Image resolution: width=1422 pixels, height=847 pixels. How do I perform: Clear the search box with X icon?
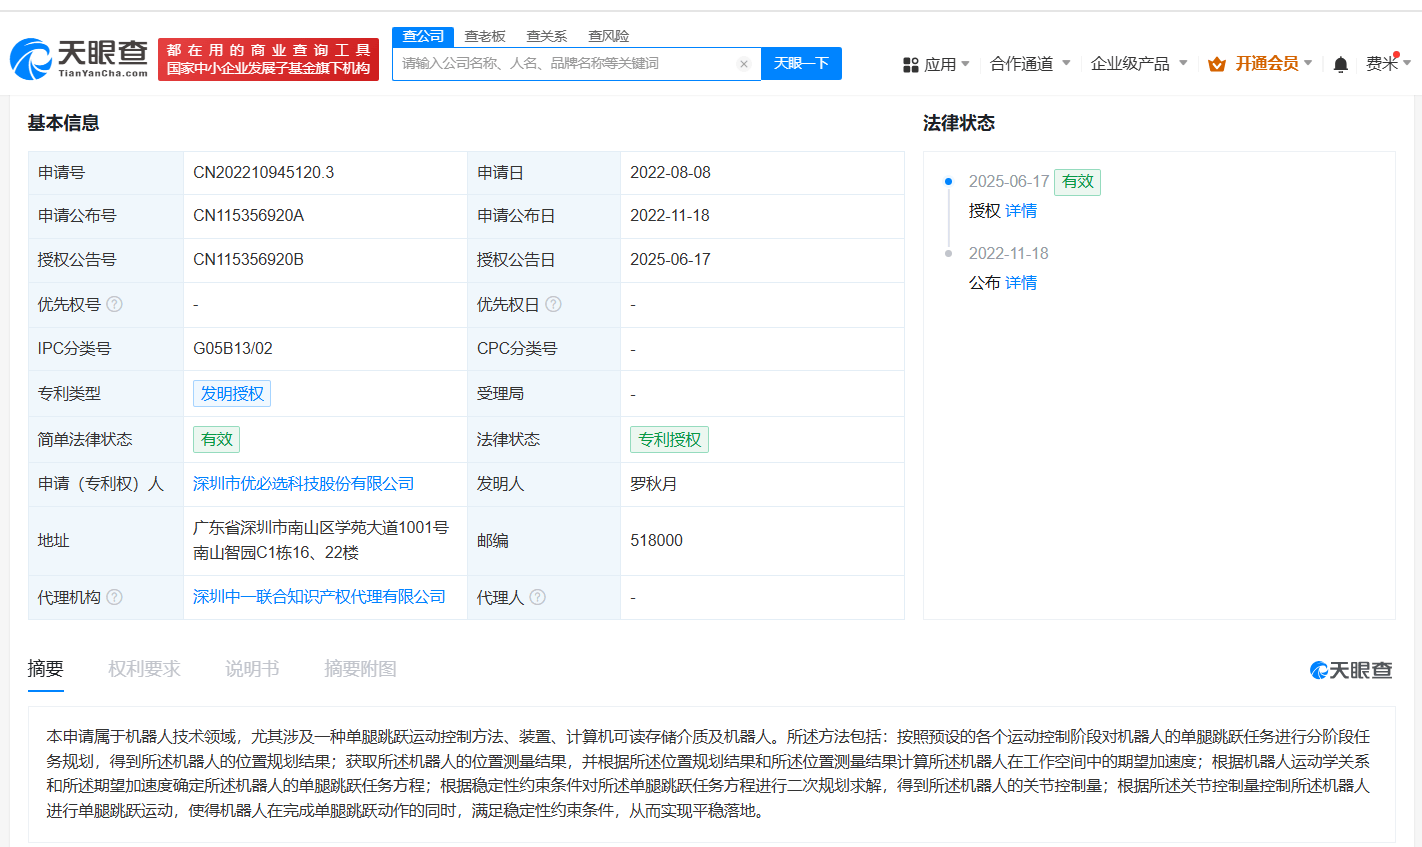(x=744, y=64)
